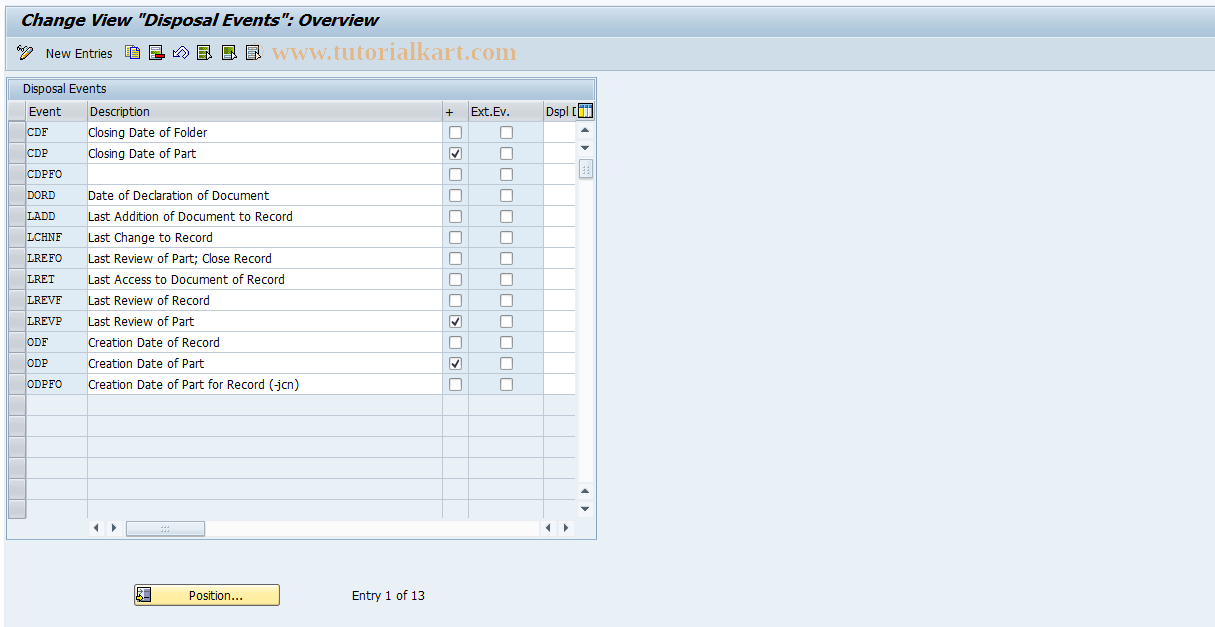The height and width of the screenshot is (627, 1215).
Task: Click the empty description cell of CDPFO
Action: (x=265, y=174)
